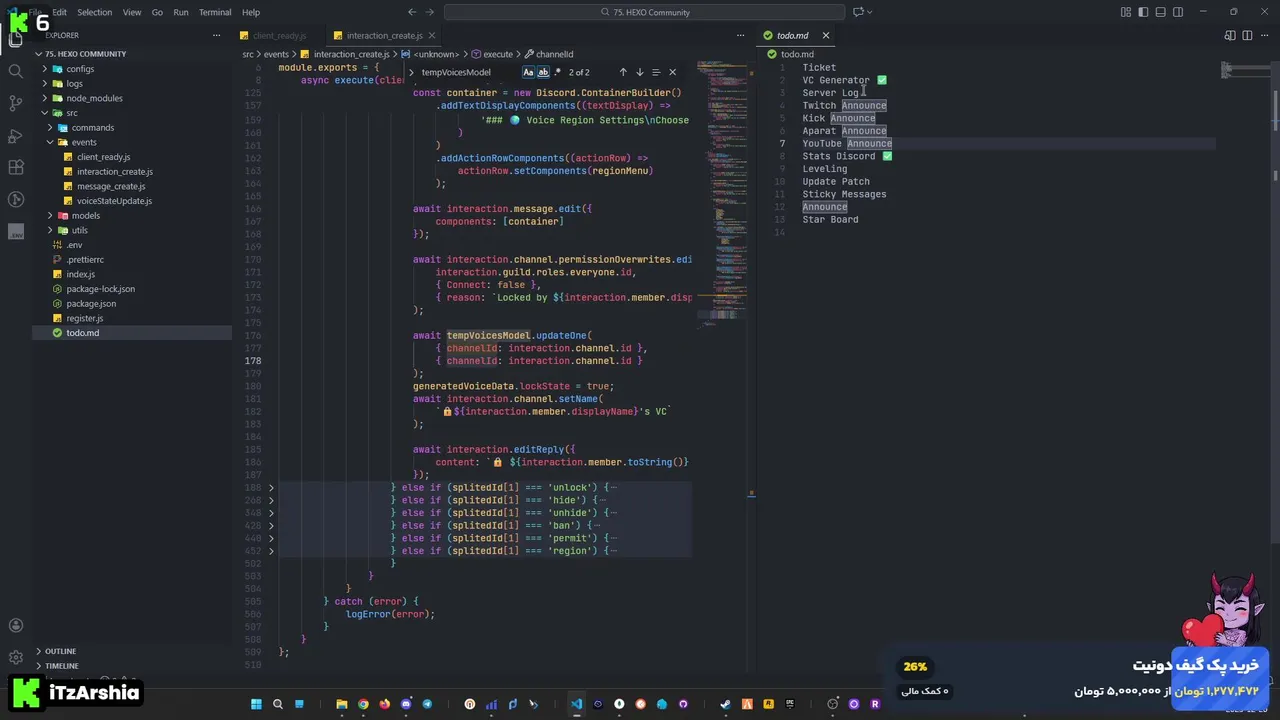Expand the replace field chevron in find widget

point(411,72)
